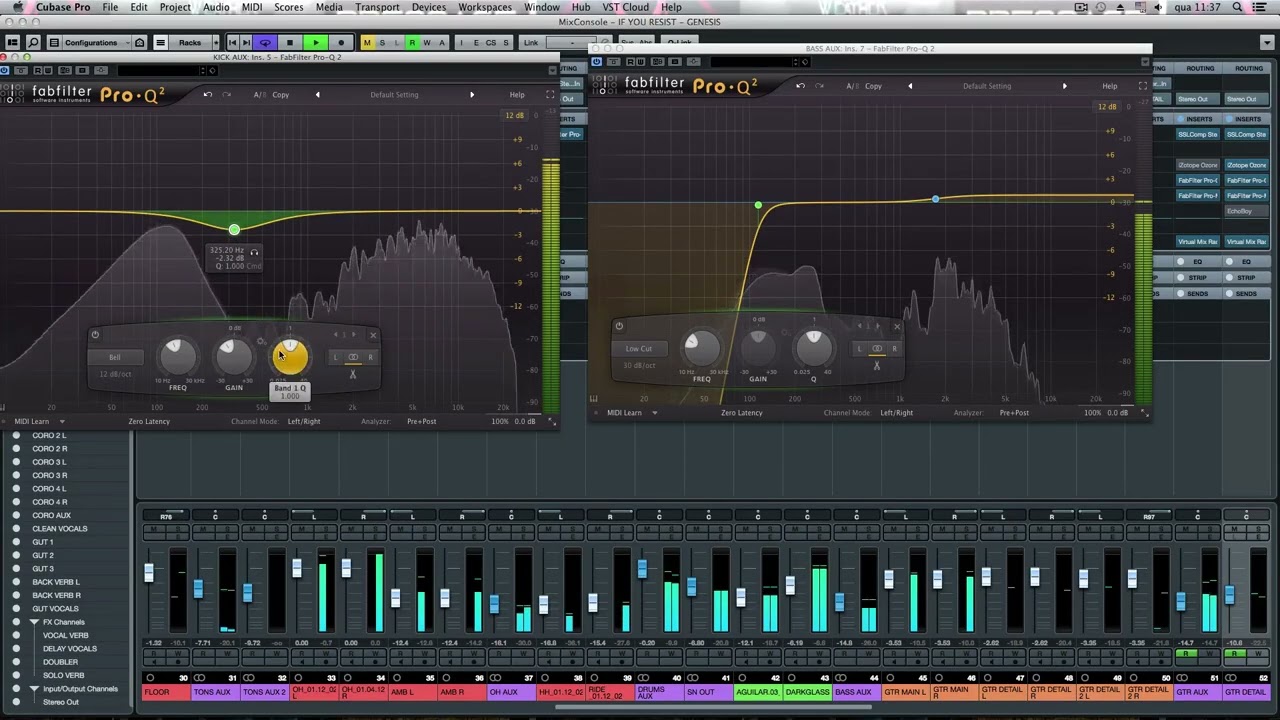Open the VST Cloud menu

(x=626, y=7)
